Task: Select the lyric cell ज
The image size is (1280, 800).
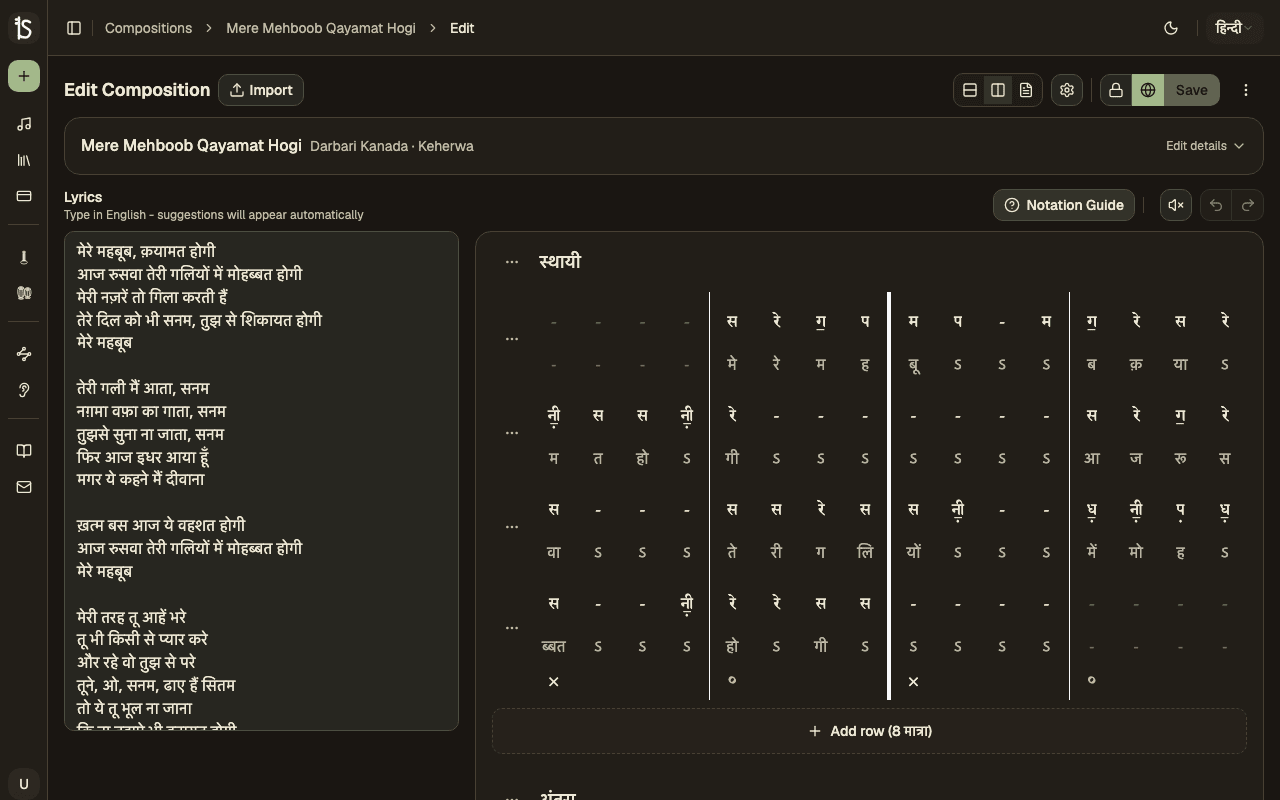Action: (x=1136, y=459)
